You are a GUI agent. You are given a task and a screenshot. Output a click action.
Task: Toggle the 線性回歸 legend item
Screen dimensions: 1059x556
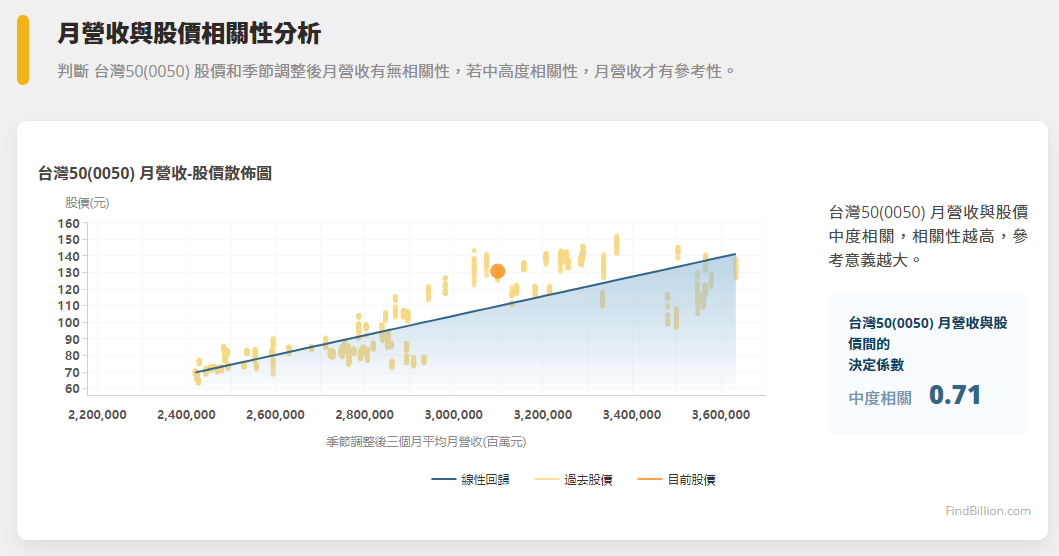pyautogui.click(x=471, y=480)
